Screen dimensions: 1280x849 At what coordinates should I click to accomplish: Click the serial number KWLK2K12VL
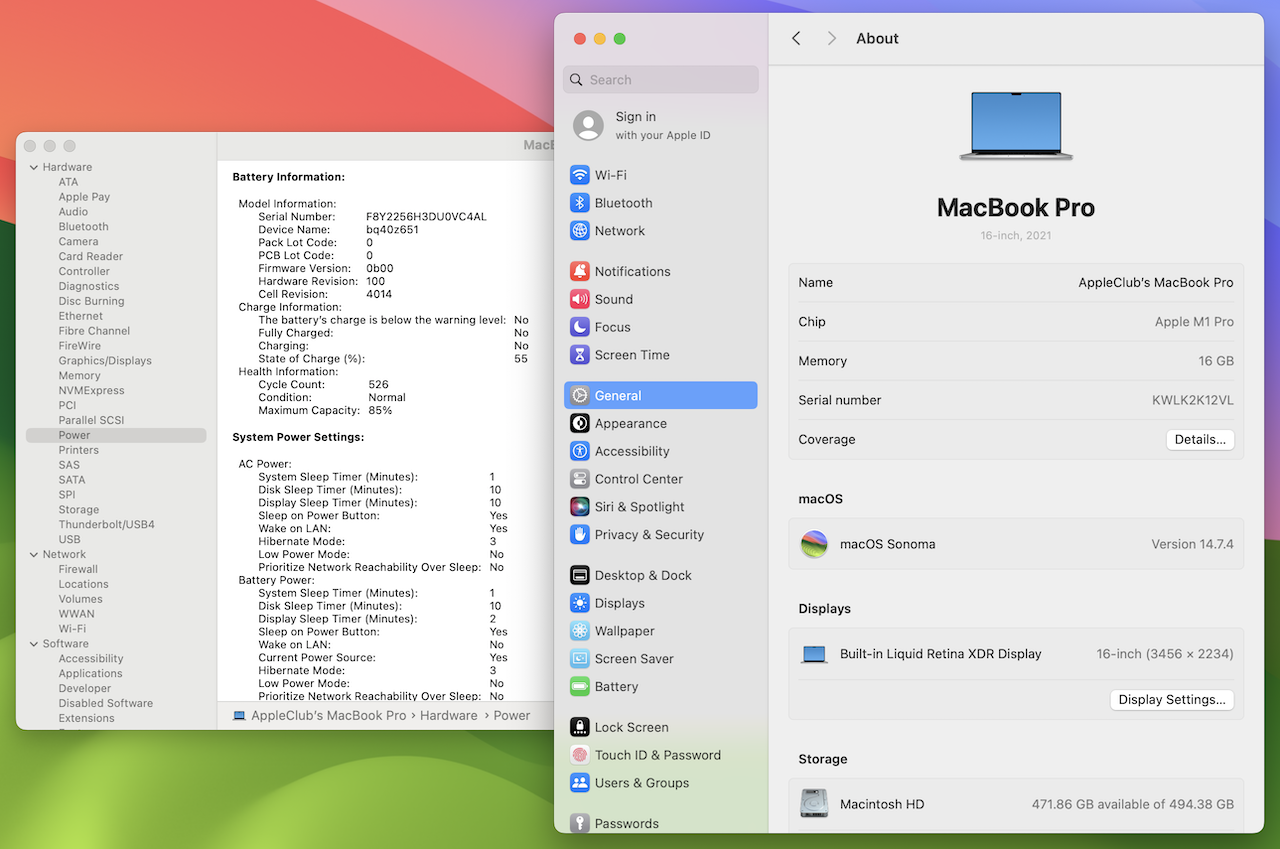click(1193, 400)
